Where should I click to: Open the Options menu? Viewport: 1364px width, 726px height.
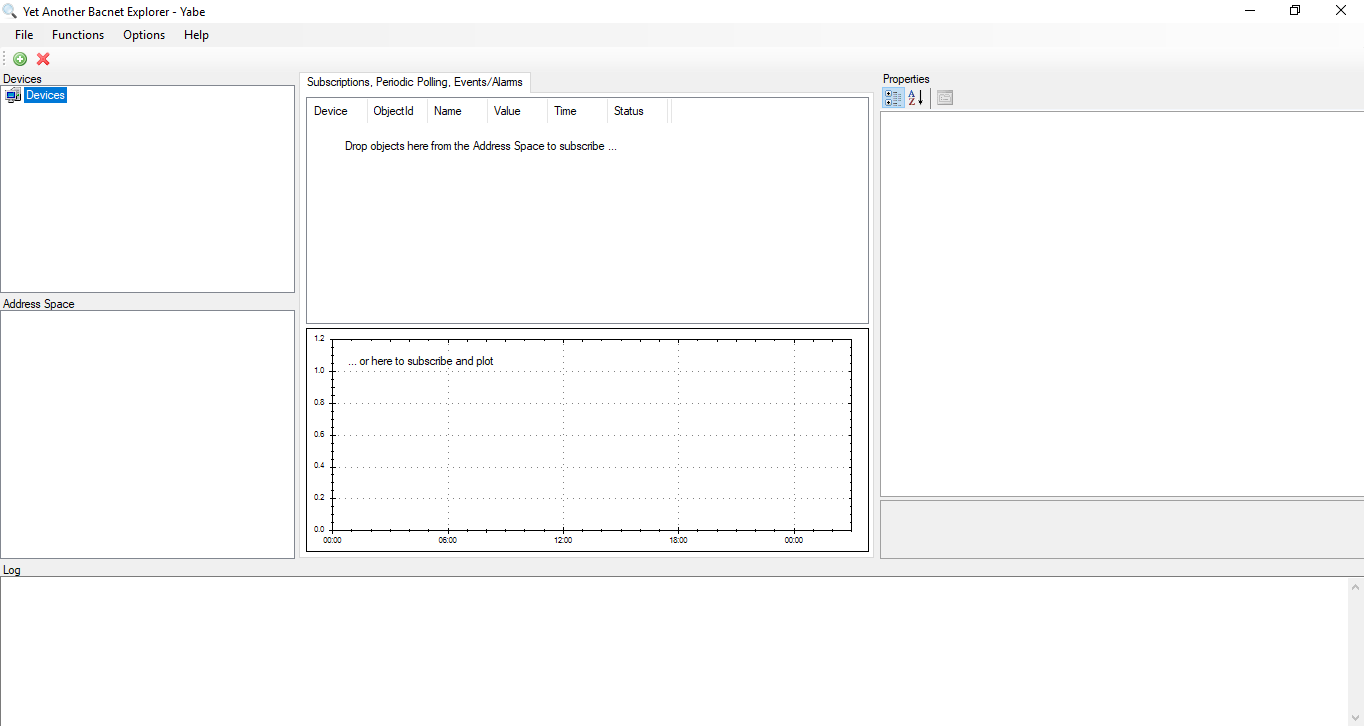144,35
